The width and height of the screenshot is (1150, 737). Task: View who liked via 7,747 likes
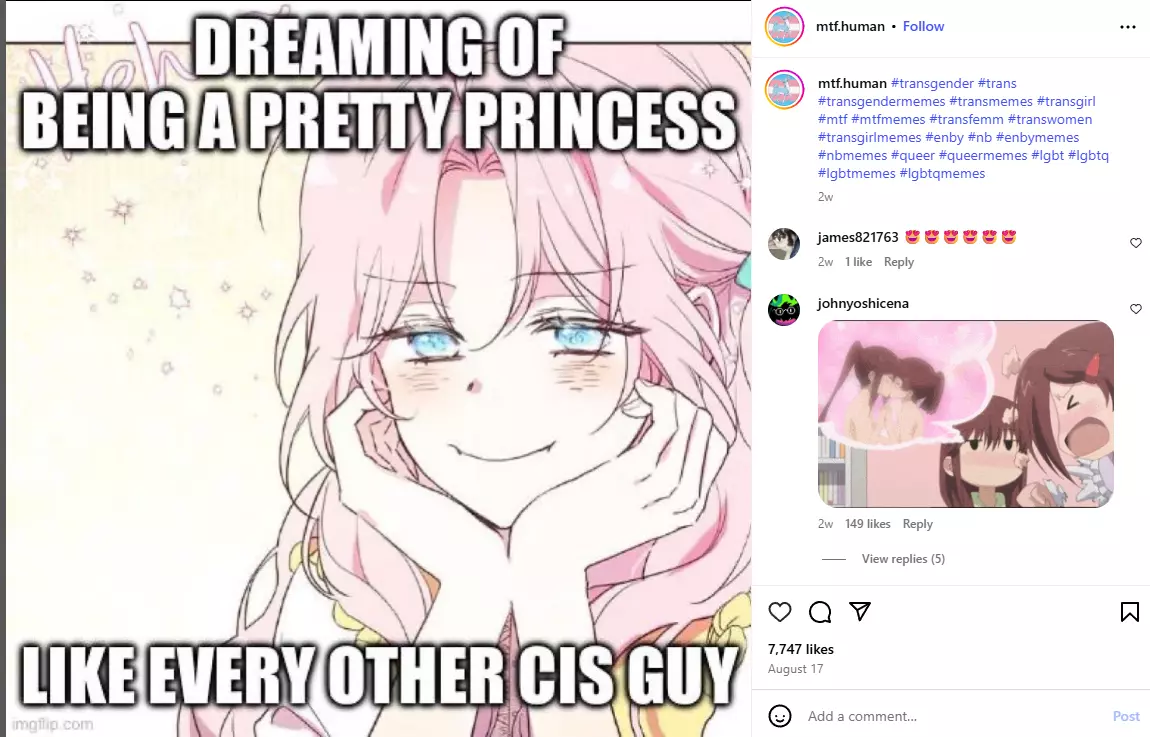coord(800,649)
